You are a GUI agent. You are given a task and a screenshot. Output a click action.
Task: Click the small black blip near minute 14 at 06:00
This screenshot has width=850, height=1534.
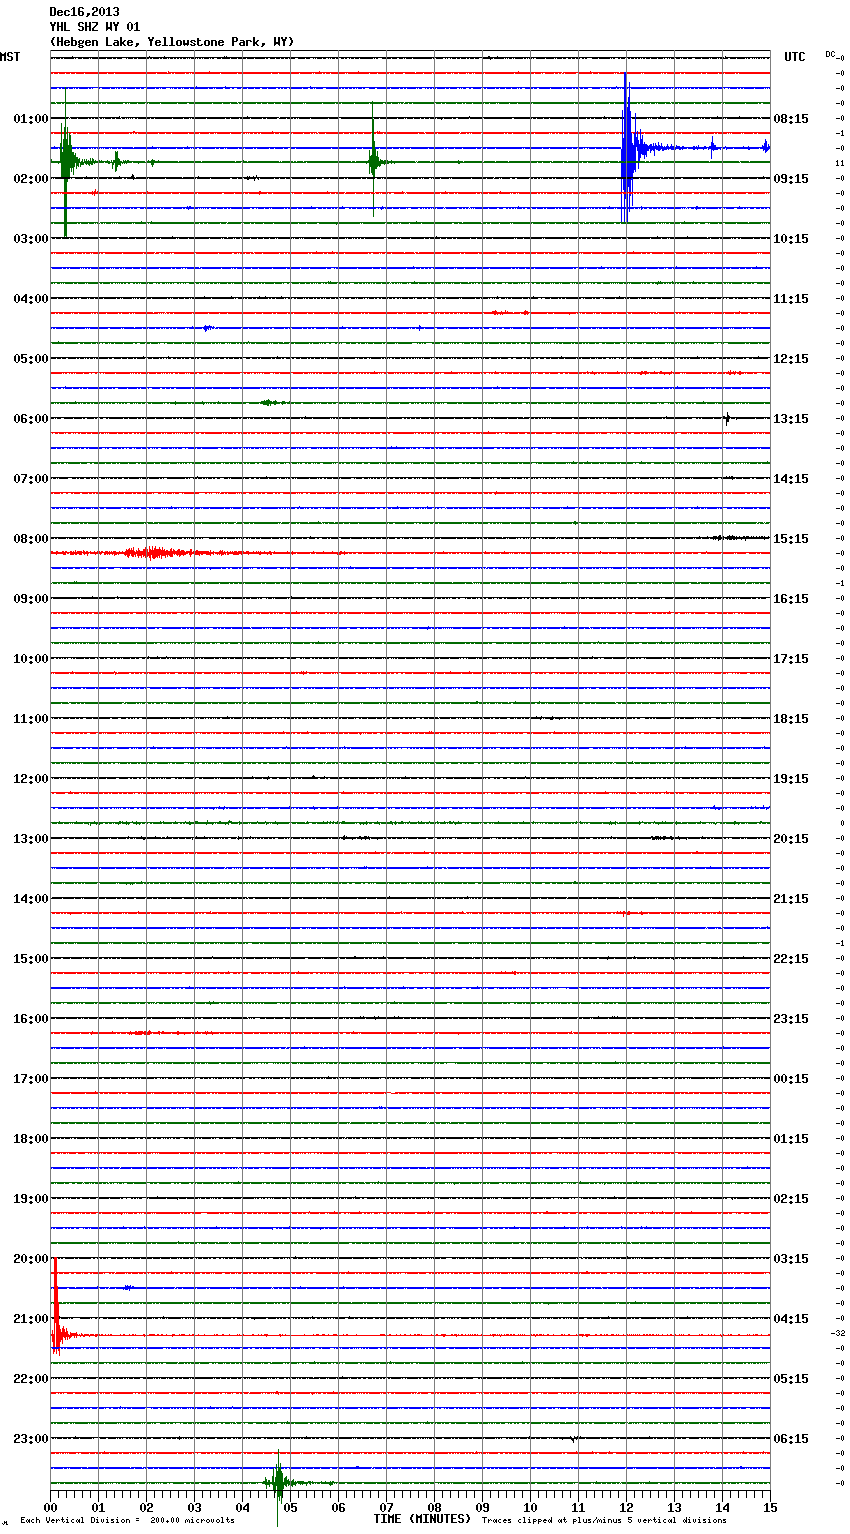point(727,418)
